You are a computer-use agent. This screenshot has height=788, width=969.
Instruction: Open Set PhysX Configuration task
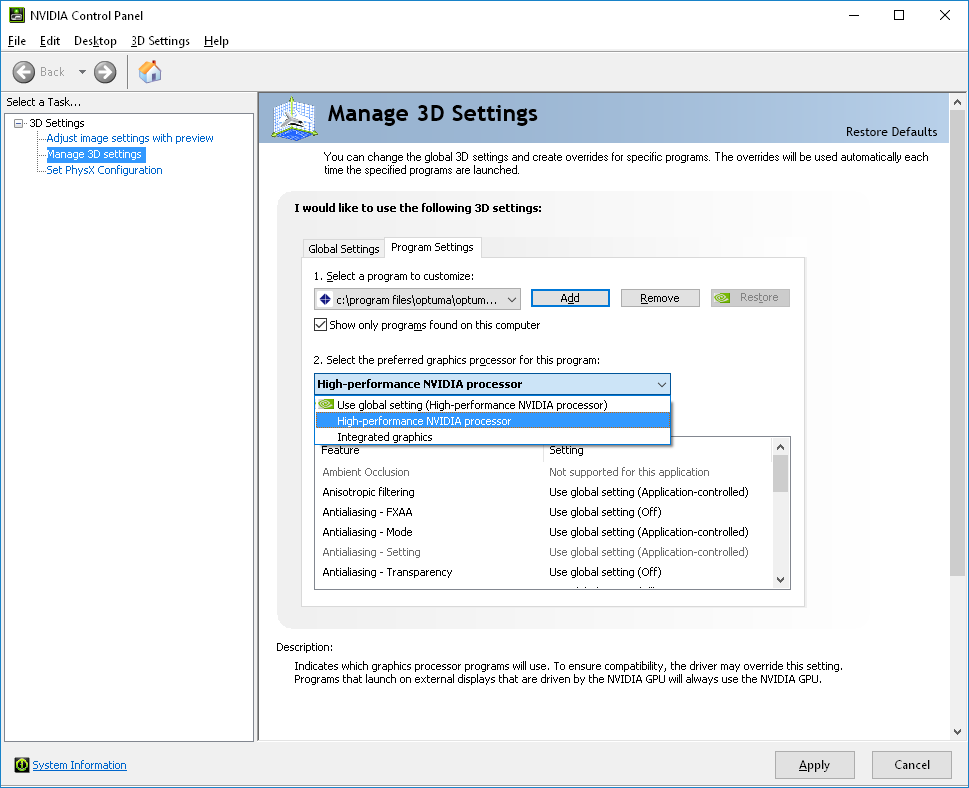tap(104, 170)
